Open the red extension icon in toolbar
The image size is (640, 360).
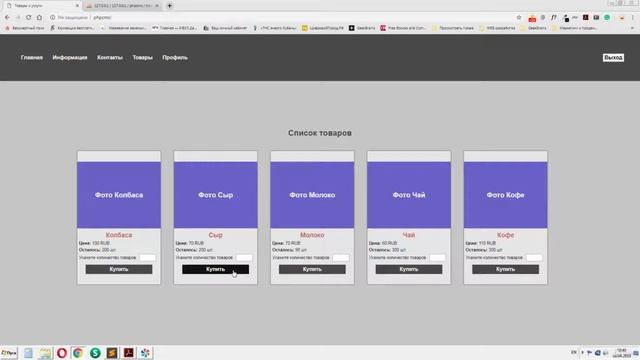[x=532, y=18]
